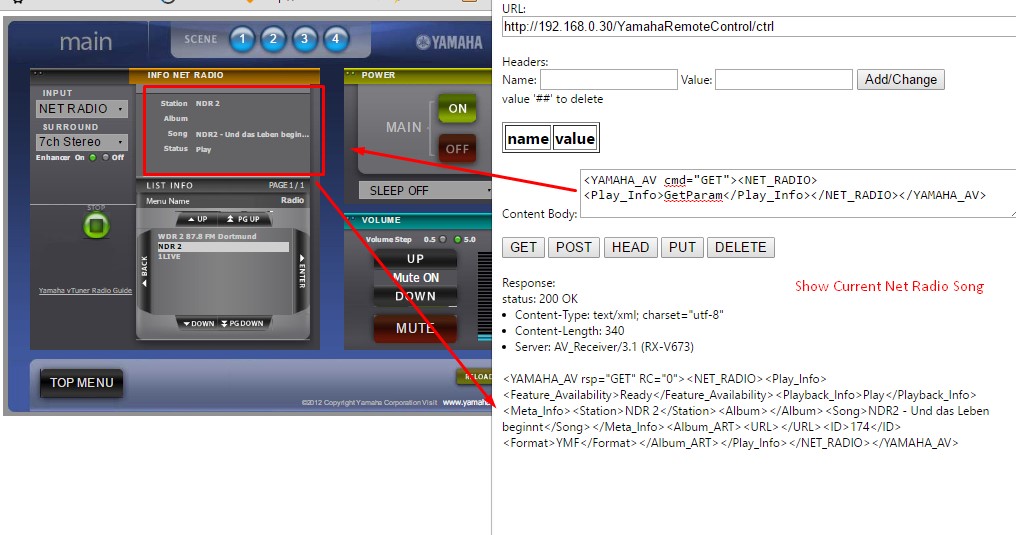The image size is (1016, 535).
Task: Select station WDR 2 87.8 FM Dortmund
Action: (207, 236)
